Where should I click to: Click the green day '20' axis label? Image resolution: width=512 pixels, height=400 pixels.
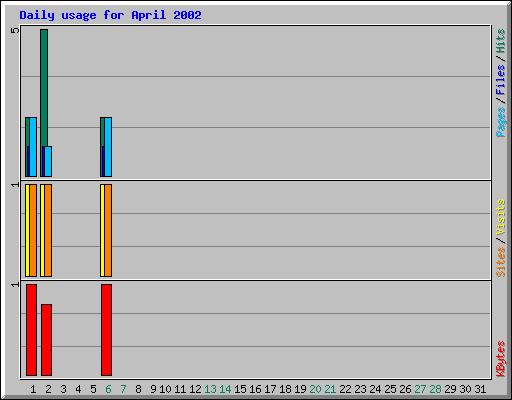315,389
